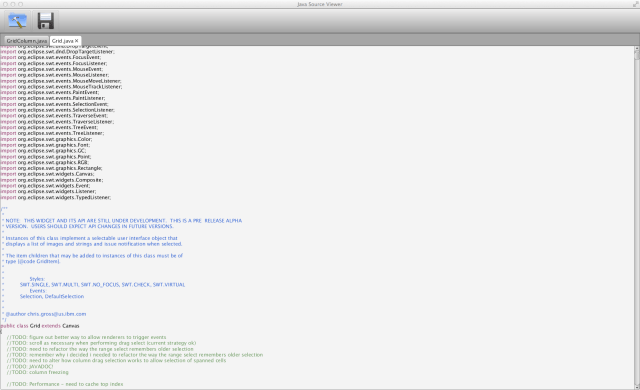The width and height of the screenshot is (640, 390).
Task: Click the events.TraverseEvent import line
Action: [x=54, y=116]
